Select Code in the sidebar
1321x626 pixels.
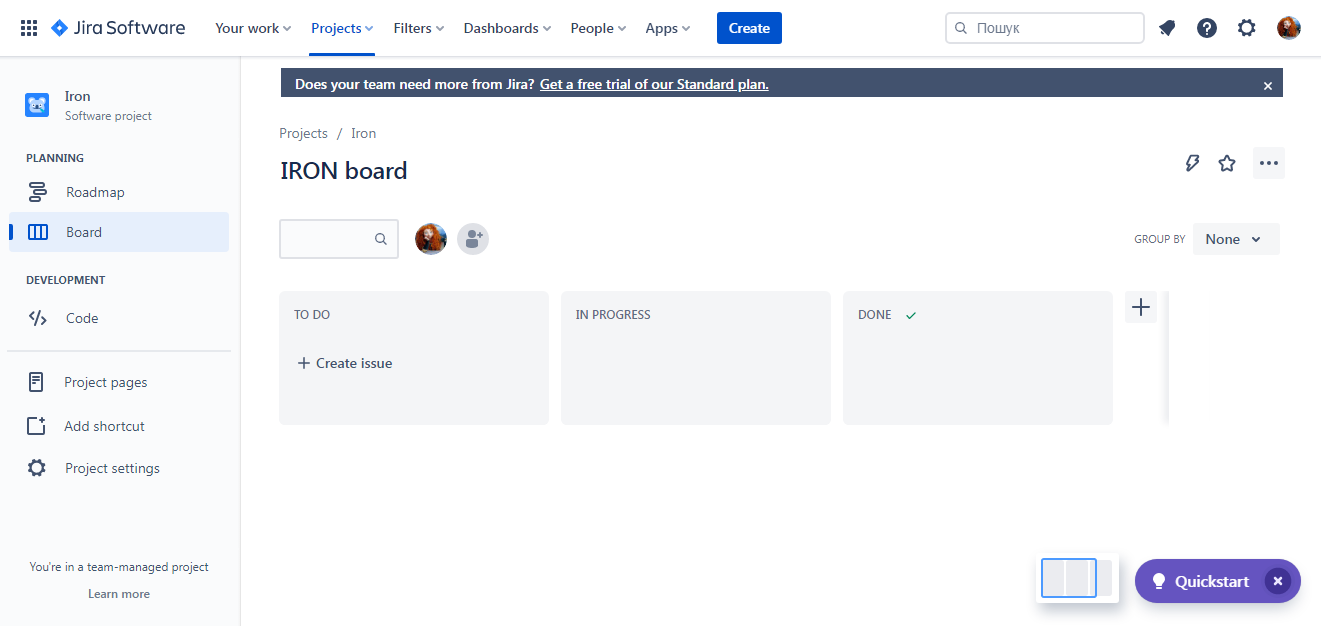(x=119, y=318)
